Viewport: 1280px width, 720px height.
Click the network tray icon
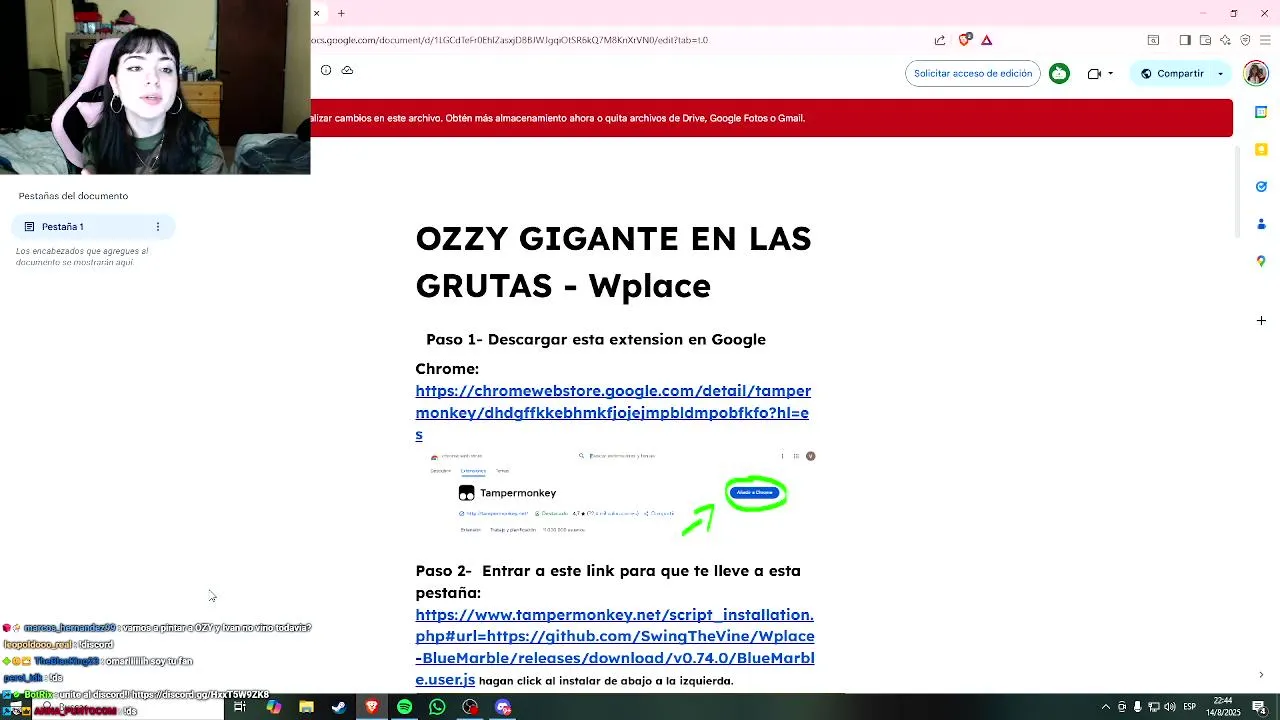point(1153,707)
